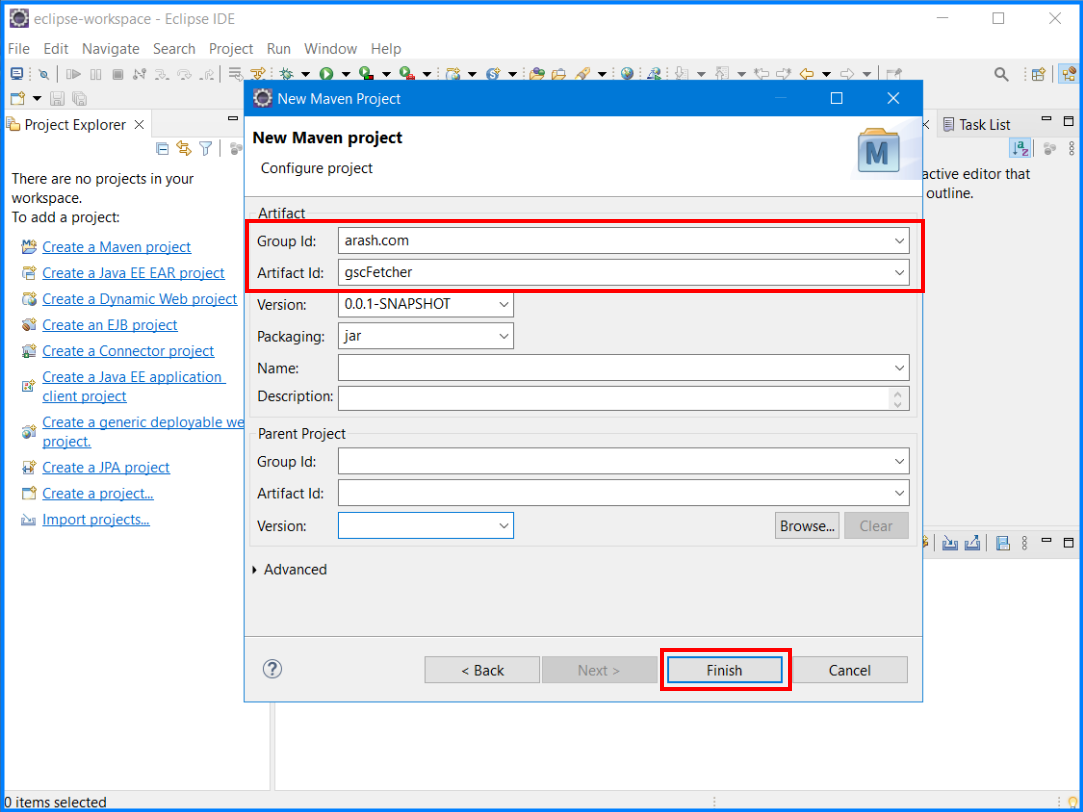Click the Finish button
This screenshot has width=1083, height=812.
tap(725, 669)
